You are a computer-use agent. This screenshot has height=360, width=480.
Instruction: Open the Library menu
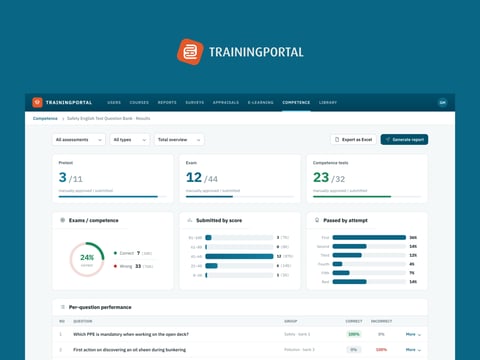point(328,102)
